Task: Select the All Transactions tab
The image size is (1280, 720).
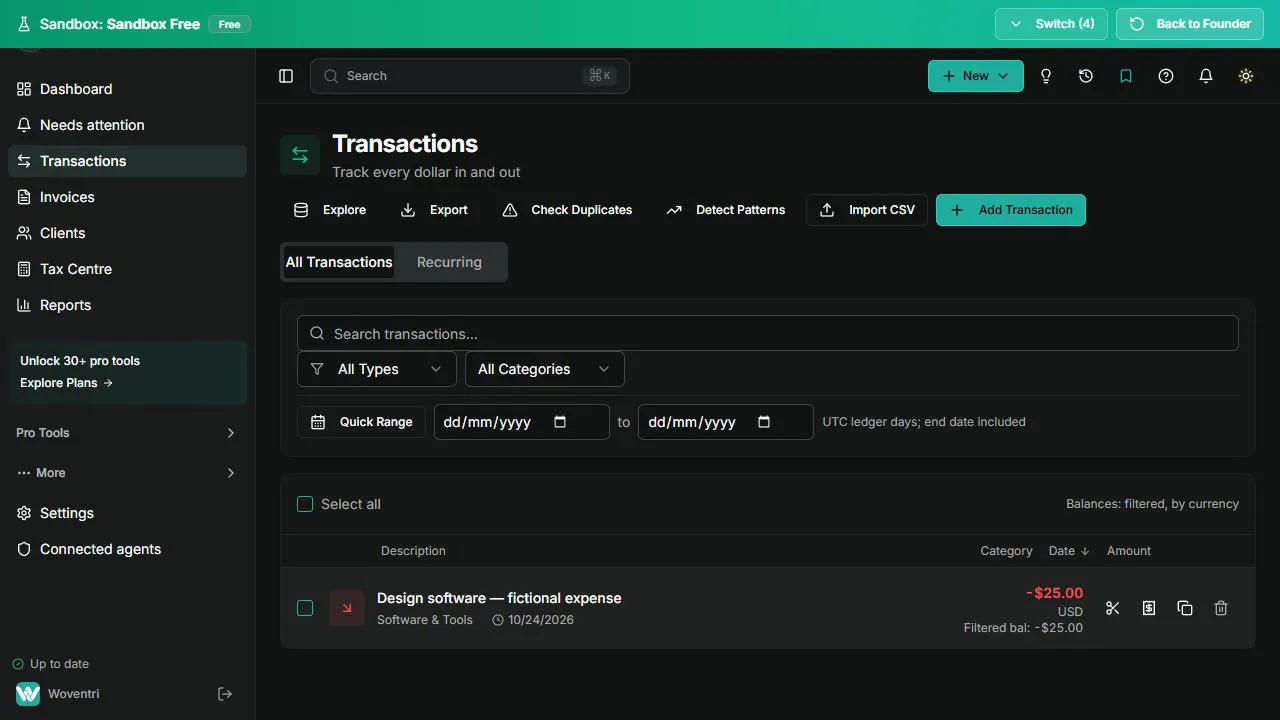Action: 339,262
